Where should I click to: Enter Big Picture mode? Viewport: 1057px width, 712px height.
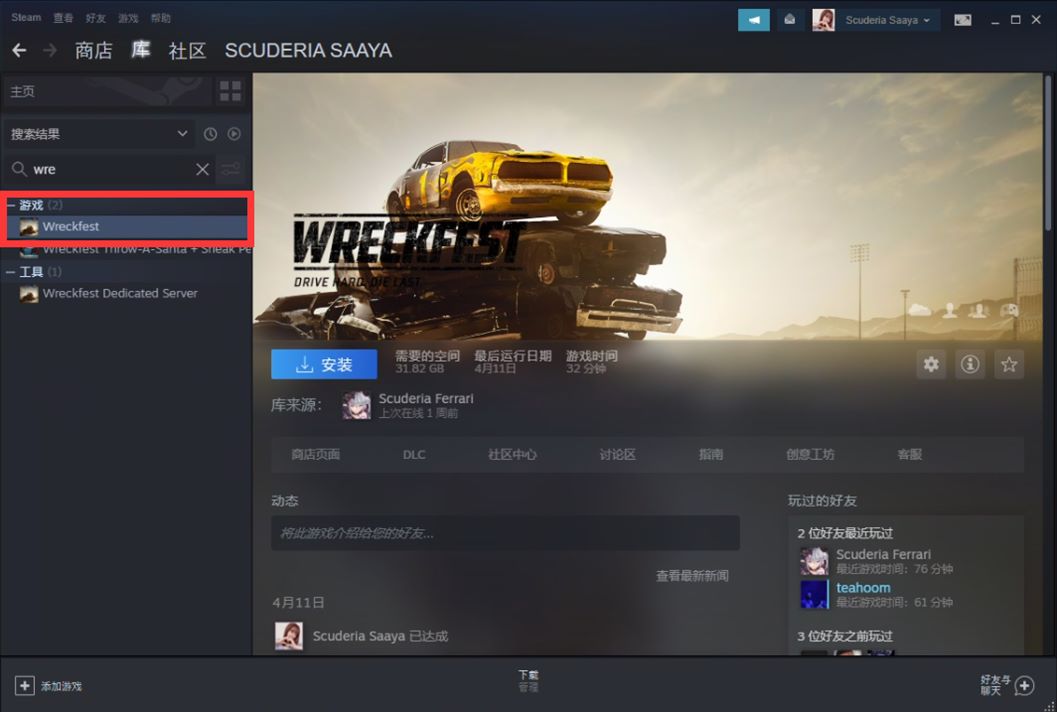[x=963, y=20]
